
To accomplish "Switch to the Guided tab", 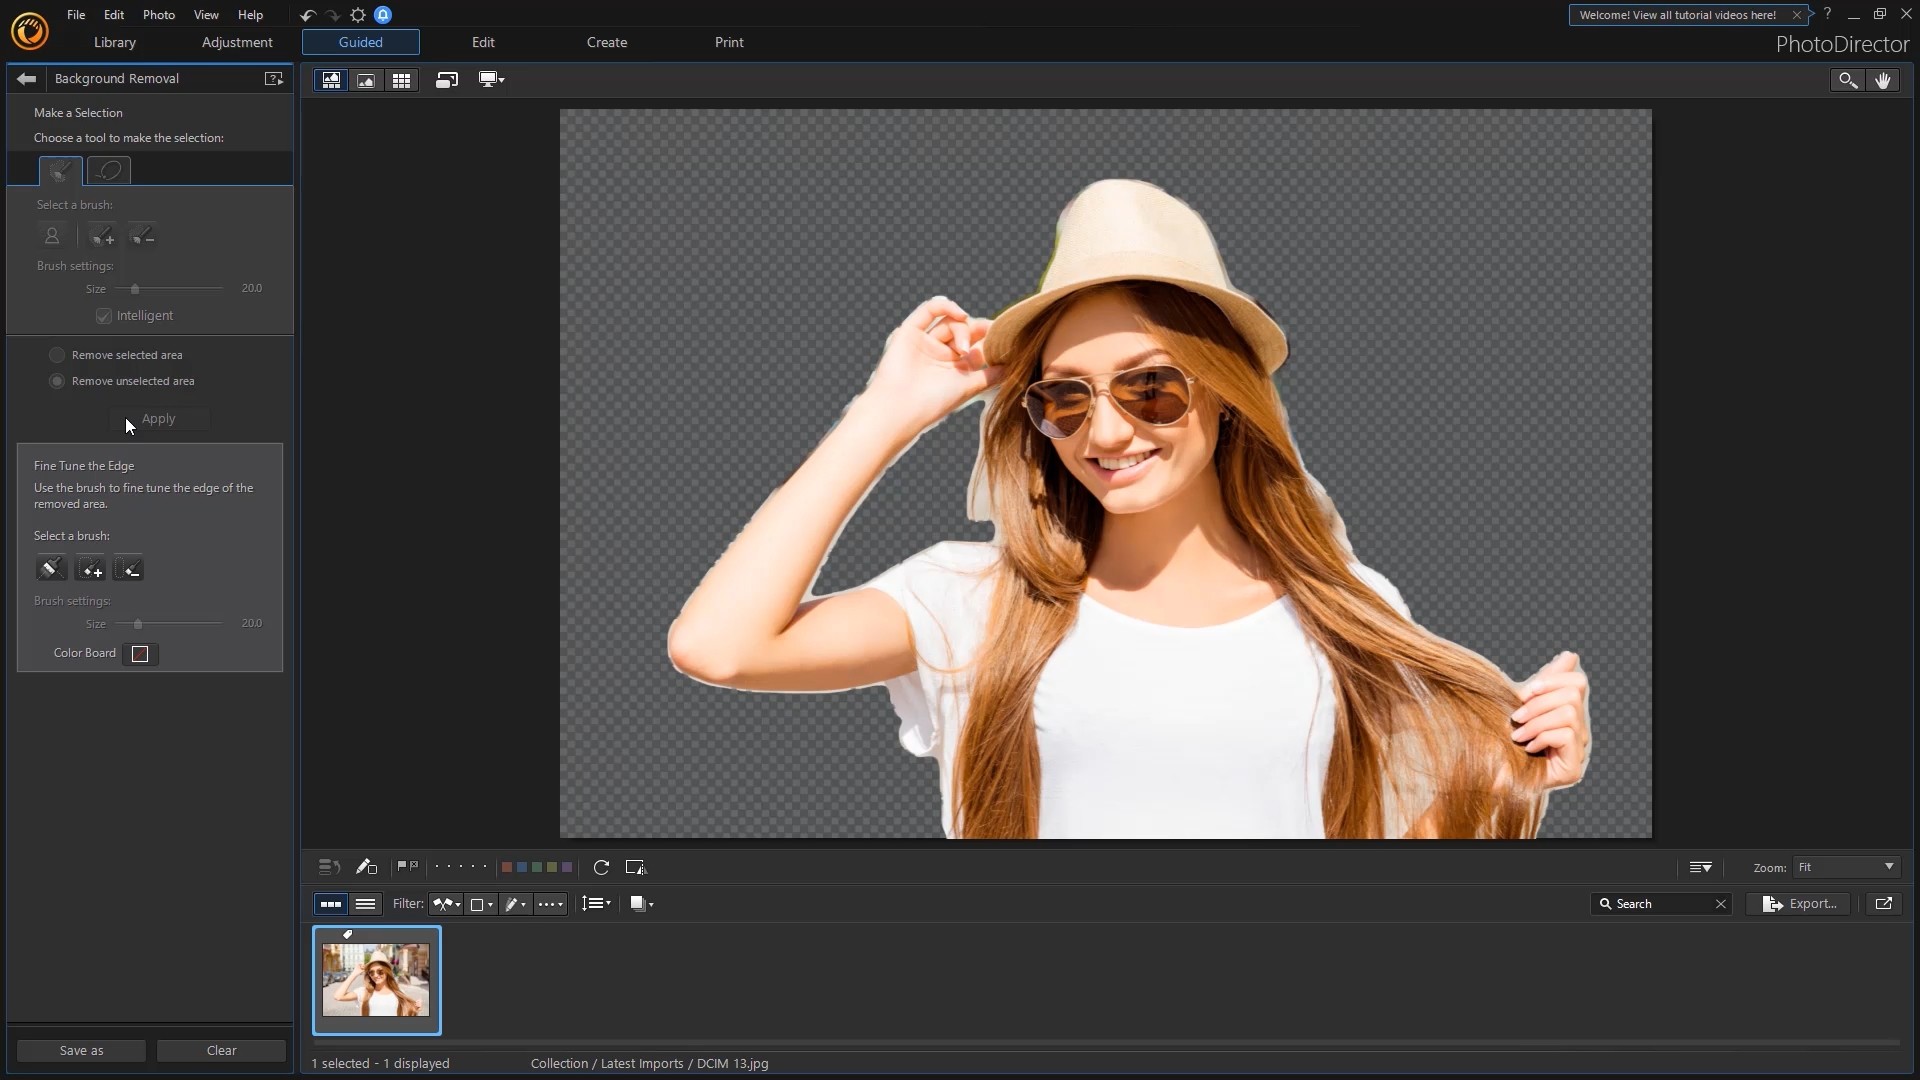I will coord(360,41).
